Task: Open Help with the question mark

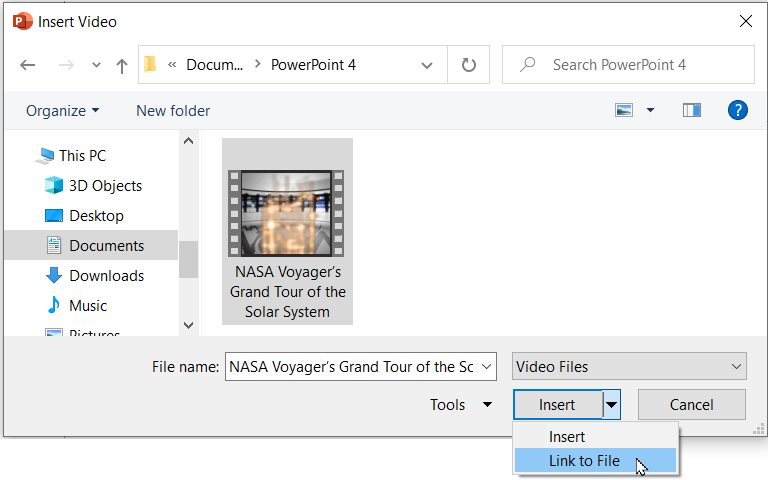Action: coord(737,110)
